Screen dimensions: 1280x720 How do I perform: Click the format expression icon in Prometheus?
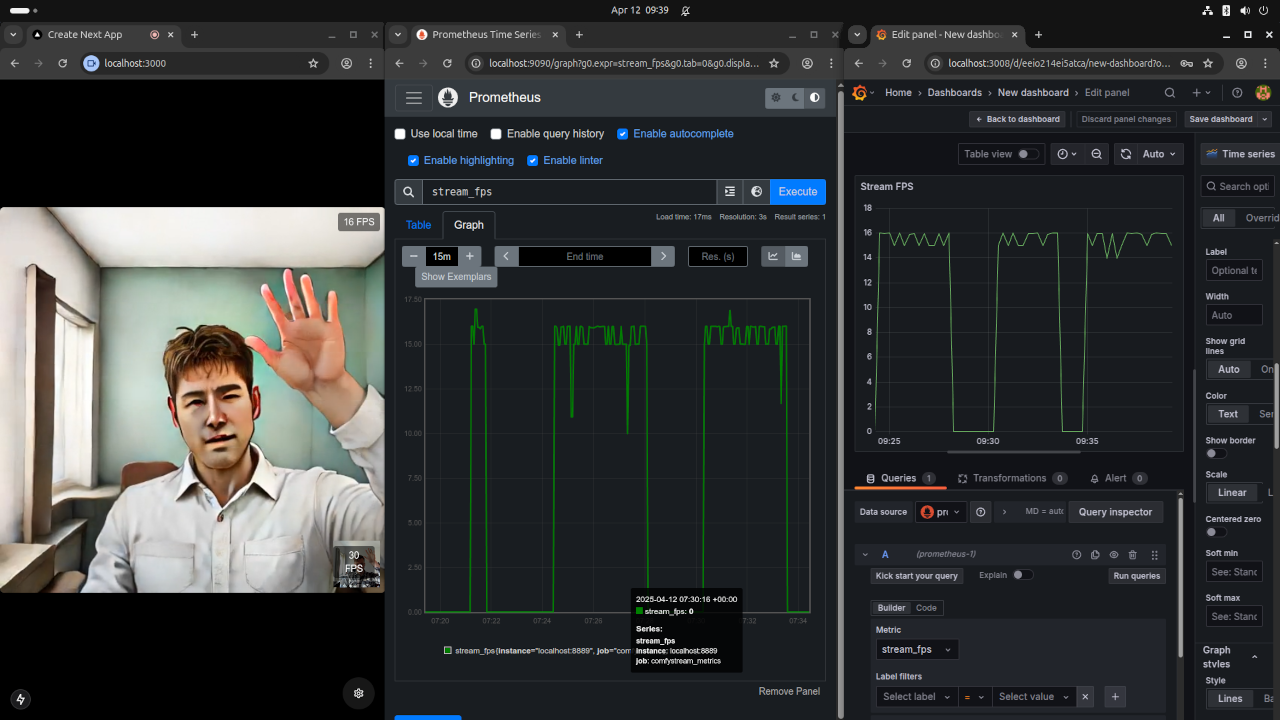click(x=730, y=192)
